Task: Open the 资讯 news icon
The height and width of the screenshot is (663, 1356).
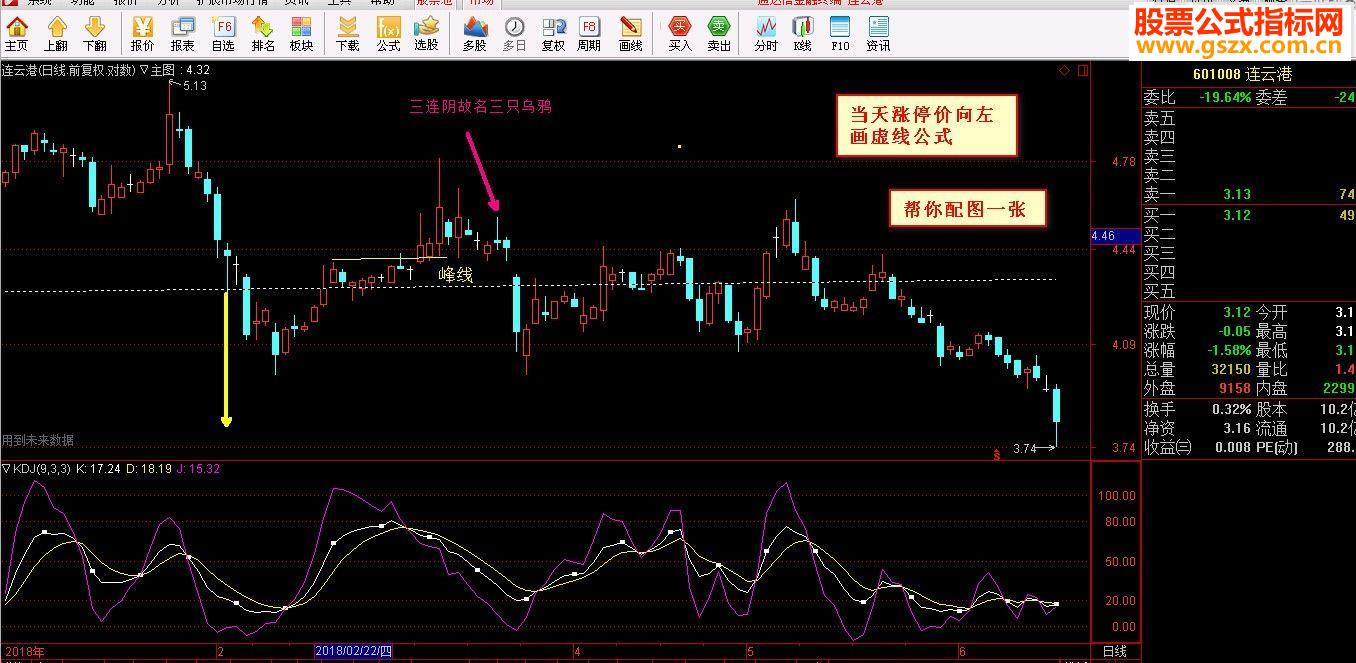Action: tap(878, 33)
